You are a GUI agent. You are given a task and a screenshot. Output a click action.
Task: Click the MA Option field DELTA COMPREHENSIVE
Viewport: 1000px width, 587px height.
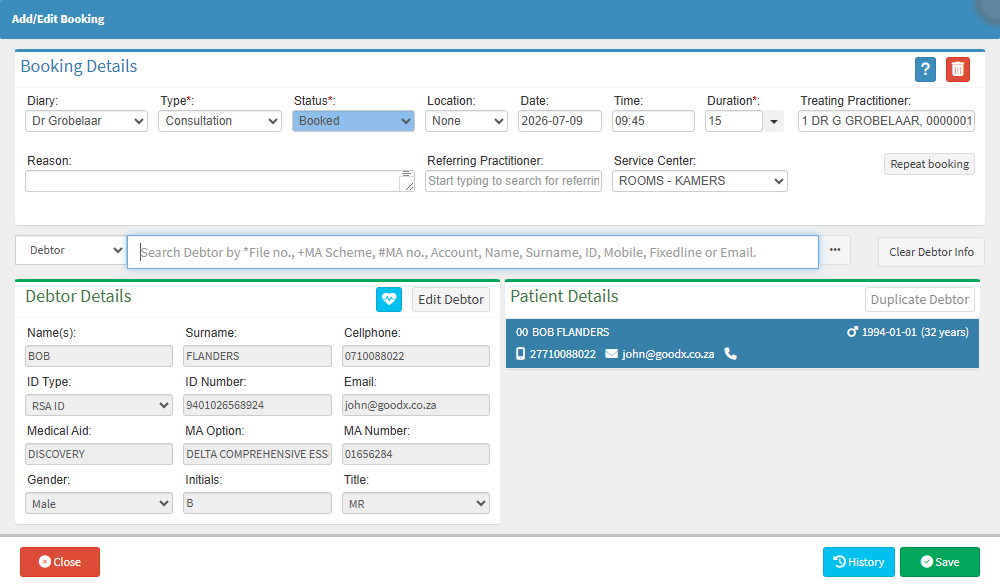(257, 454)
